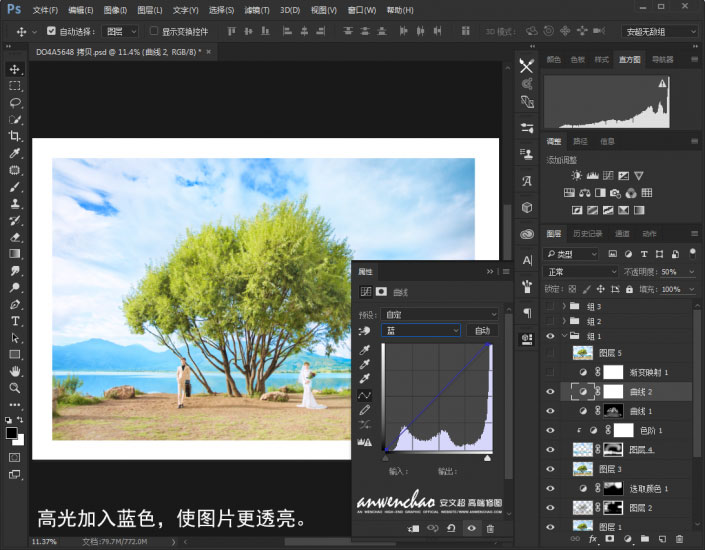Click the foreground color swatch
The image size is (705, 550).
(12, 433)
